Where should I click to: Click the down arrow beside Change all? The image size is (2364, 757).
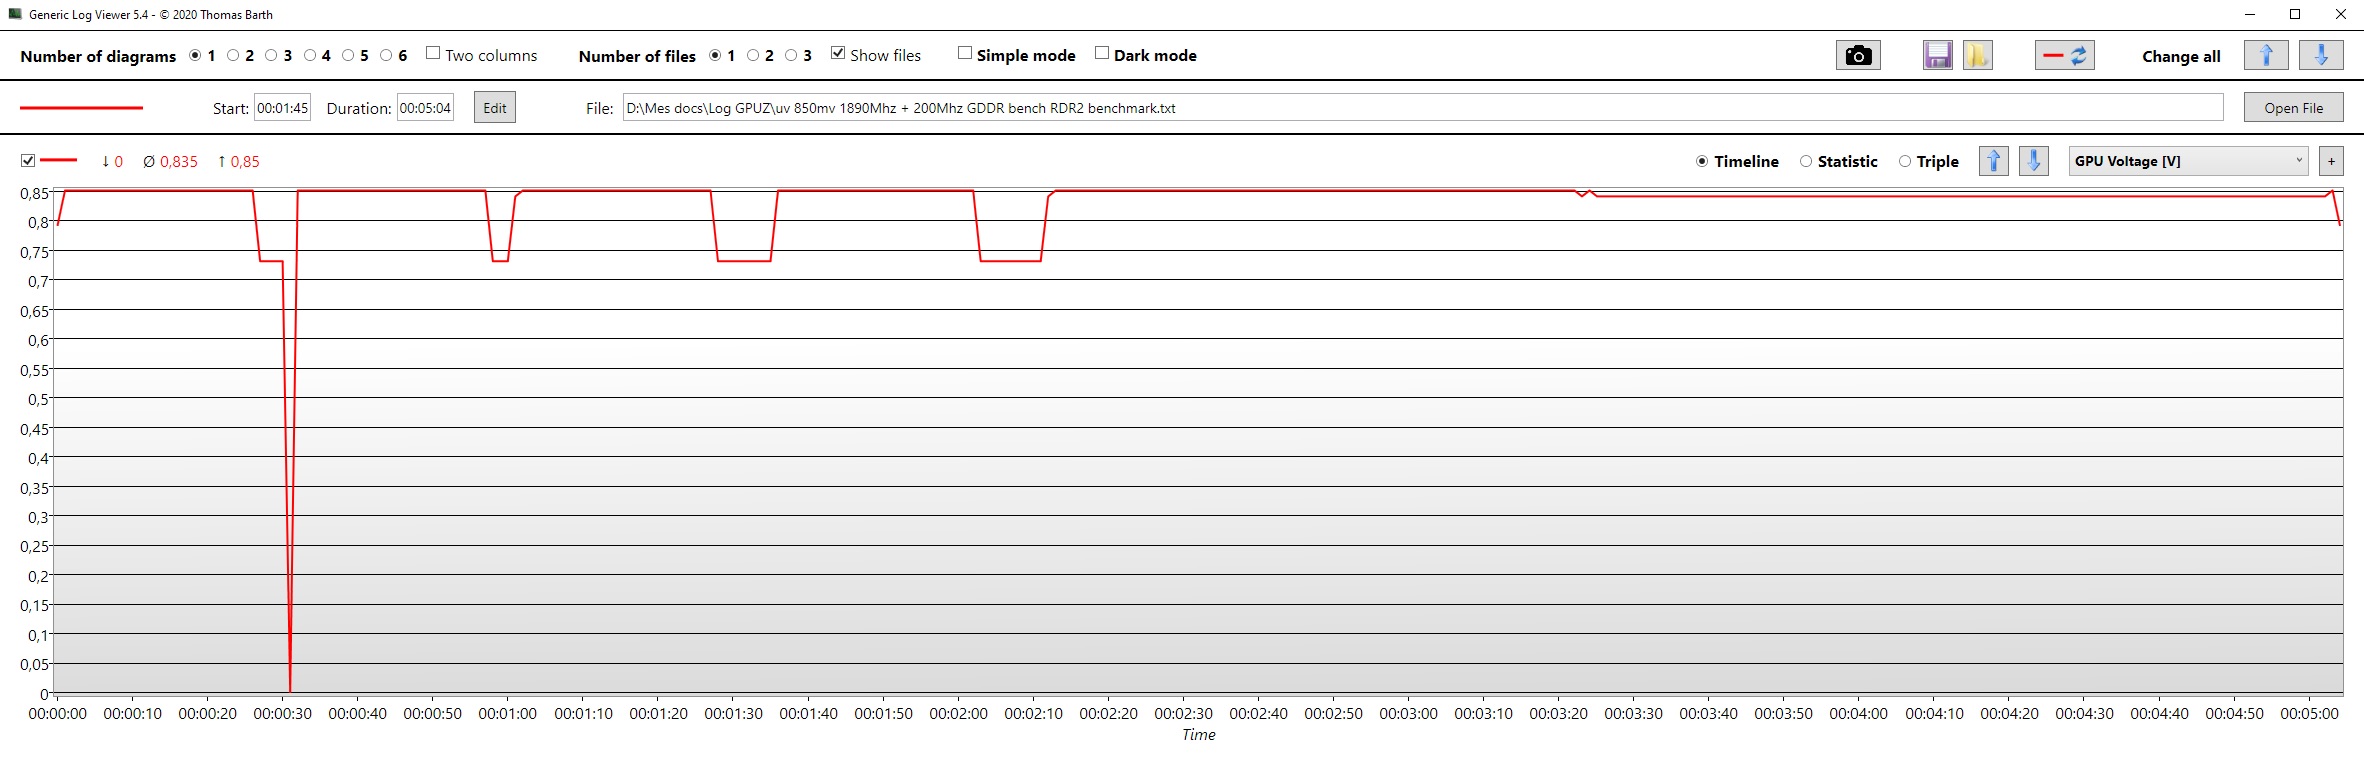pos(2320,56)
